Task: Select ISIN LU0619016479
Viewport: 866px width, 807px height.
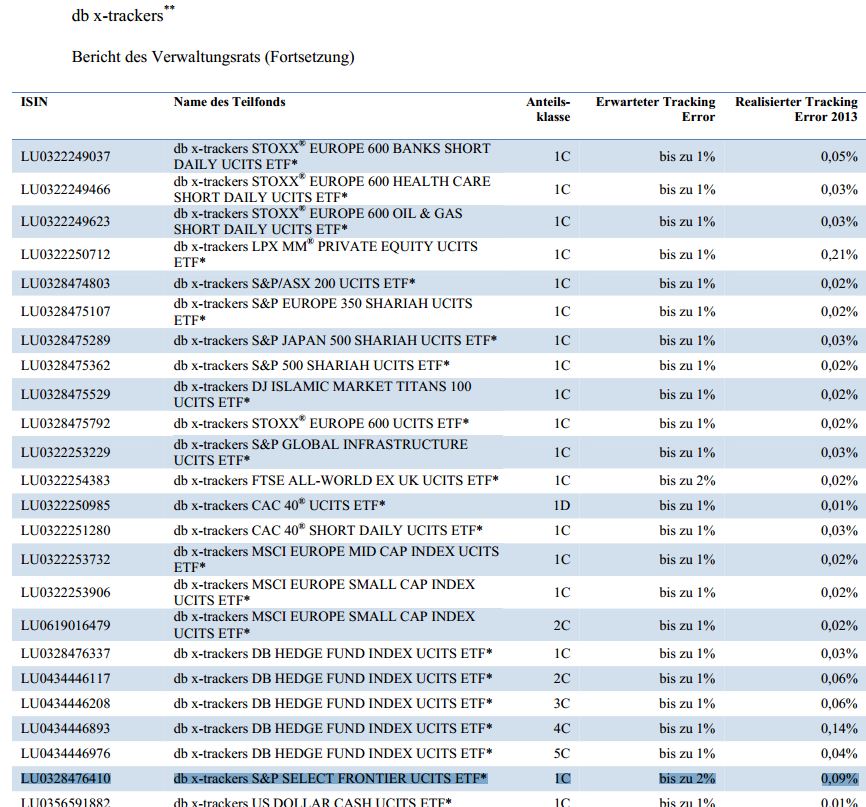Action: [66, 625]
